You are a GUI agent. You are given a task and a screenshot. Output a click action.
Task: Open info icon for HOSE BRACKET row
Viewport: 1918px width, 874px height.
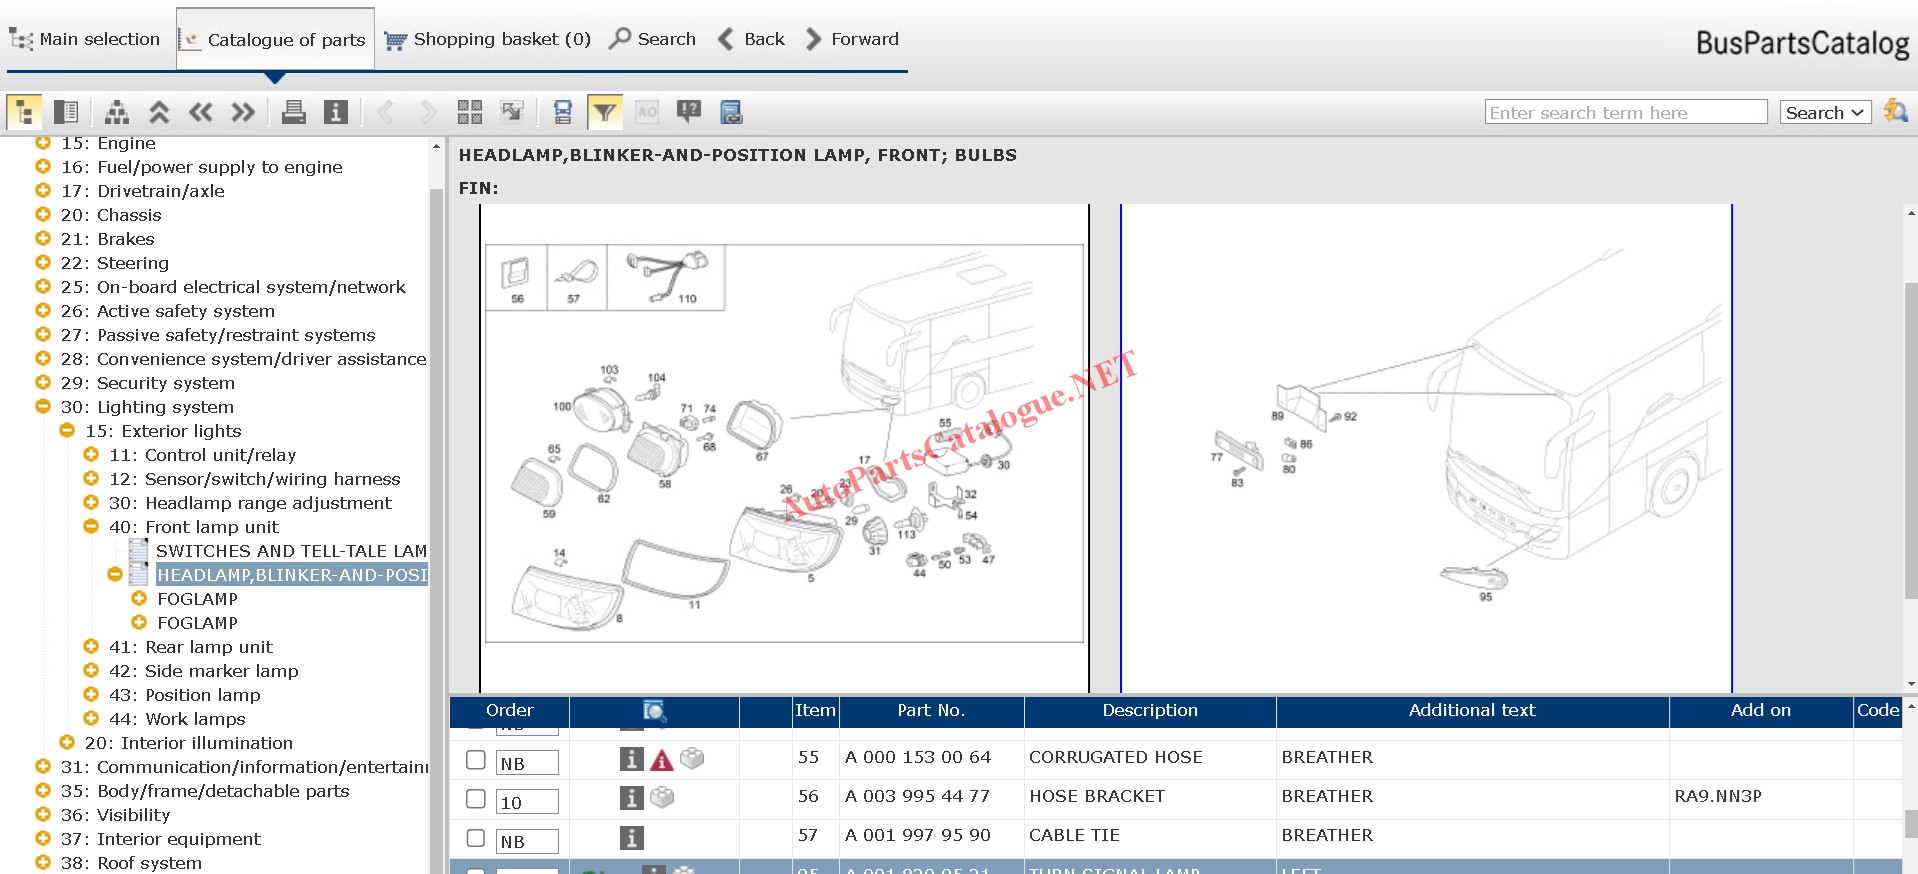point(631,798)
